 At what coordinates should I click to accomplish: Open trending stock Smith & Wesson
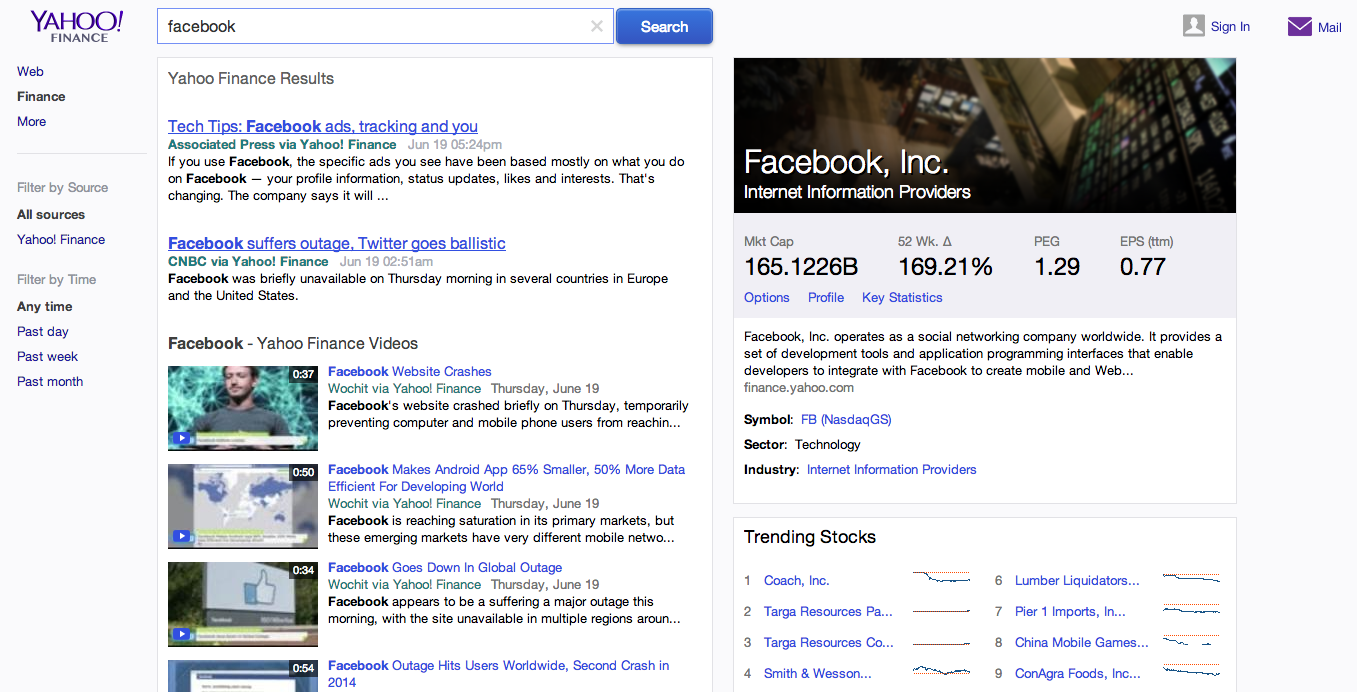tap(818, 673)
